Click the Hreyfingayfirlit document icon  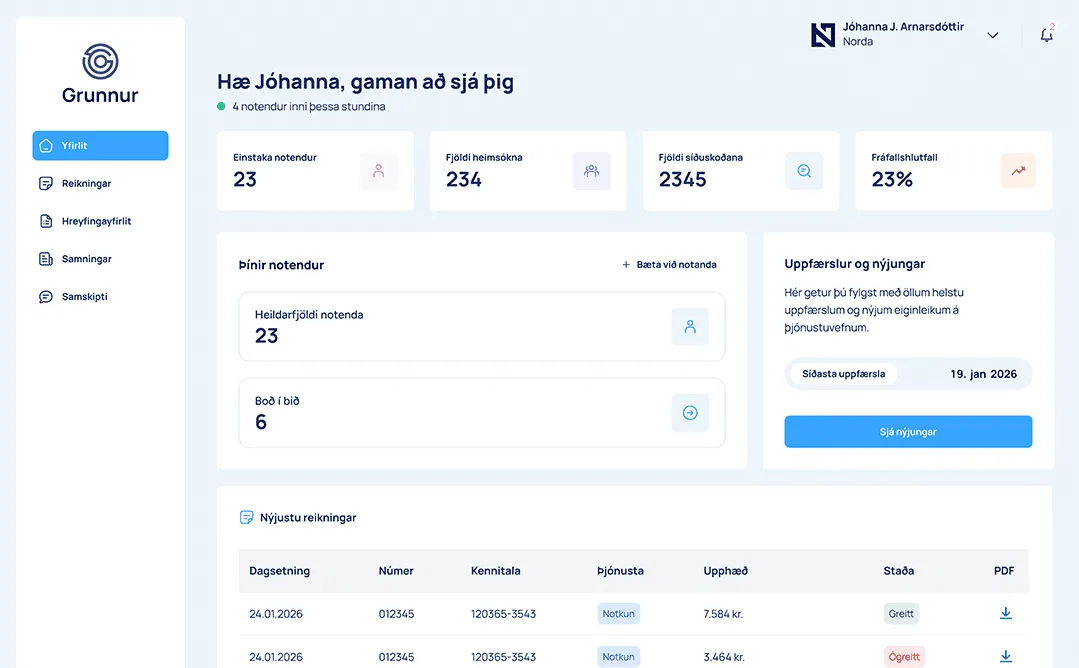point(46,221)
